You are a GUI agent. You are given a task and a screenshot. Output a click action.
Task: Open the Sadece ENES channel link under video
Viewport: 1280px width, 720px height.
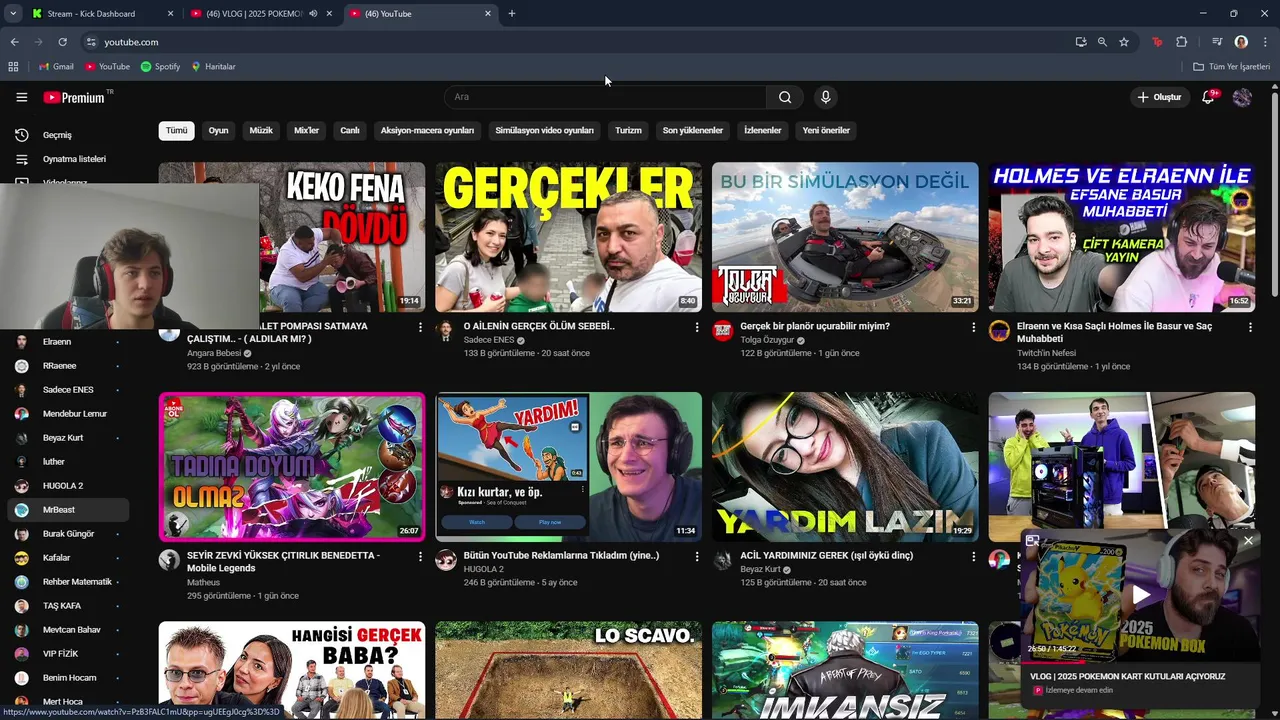(x=489, y=340)
